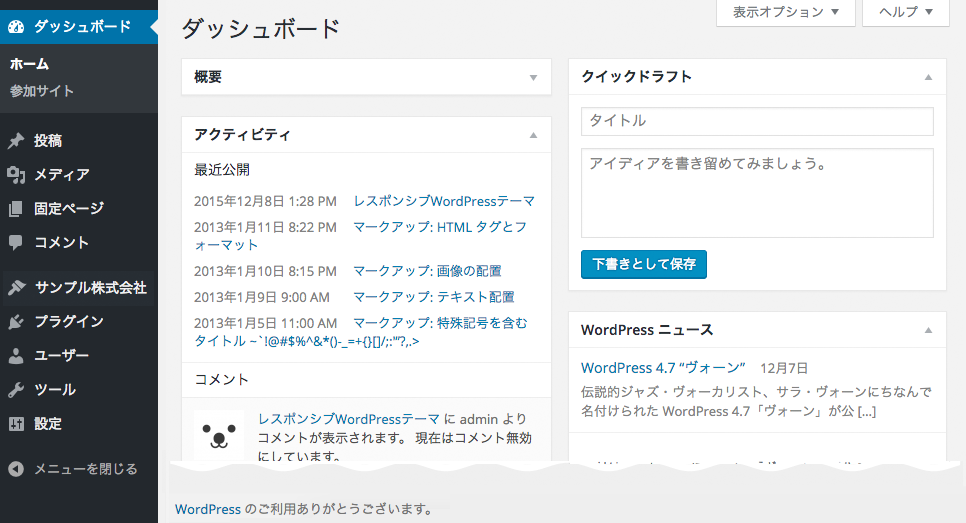The height and width of the screenshot is (523, 966).
Task: Collapse the アクティビティ widget
Action: pos(534,135)
